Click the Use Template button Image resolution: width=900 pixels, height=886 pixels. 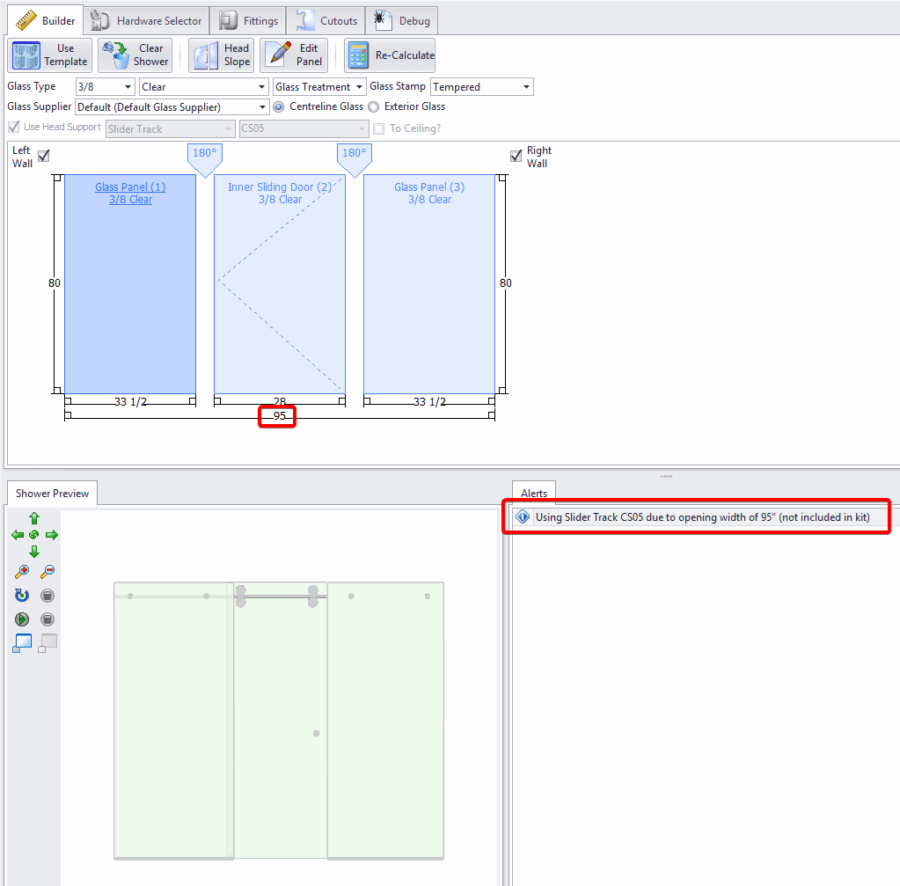tap(51, 55)
